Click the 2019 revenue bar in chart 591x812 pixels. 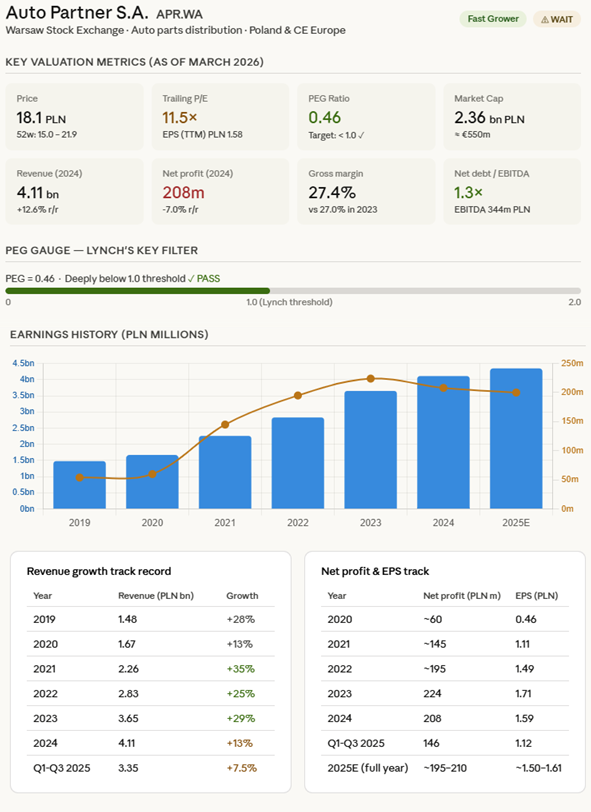[79, 485]
